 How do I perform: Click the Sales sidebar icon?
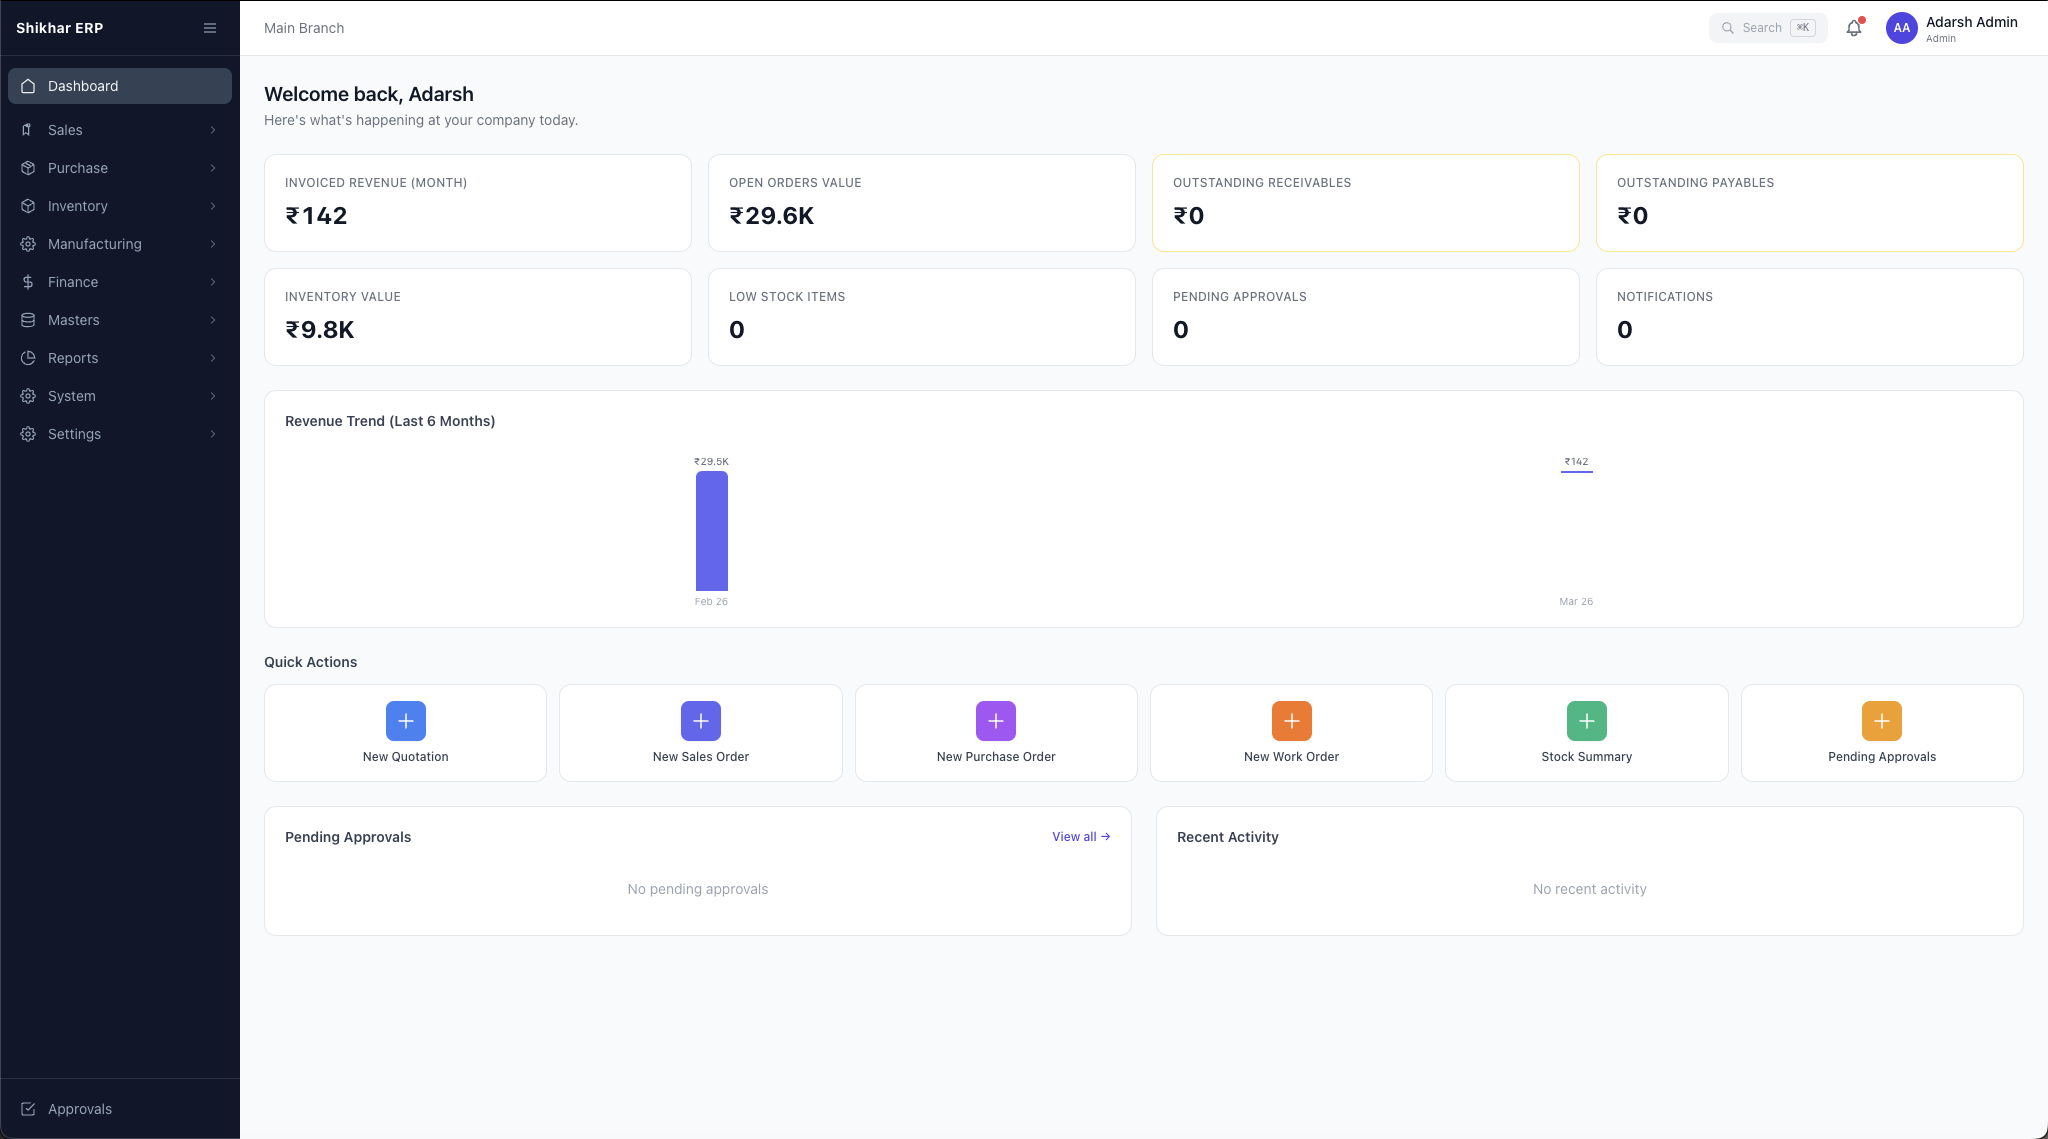(x=28, y=130)
